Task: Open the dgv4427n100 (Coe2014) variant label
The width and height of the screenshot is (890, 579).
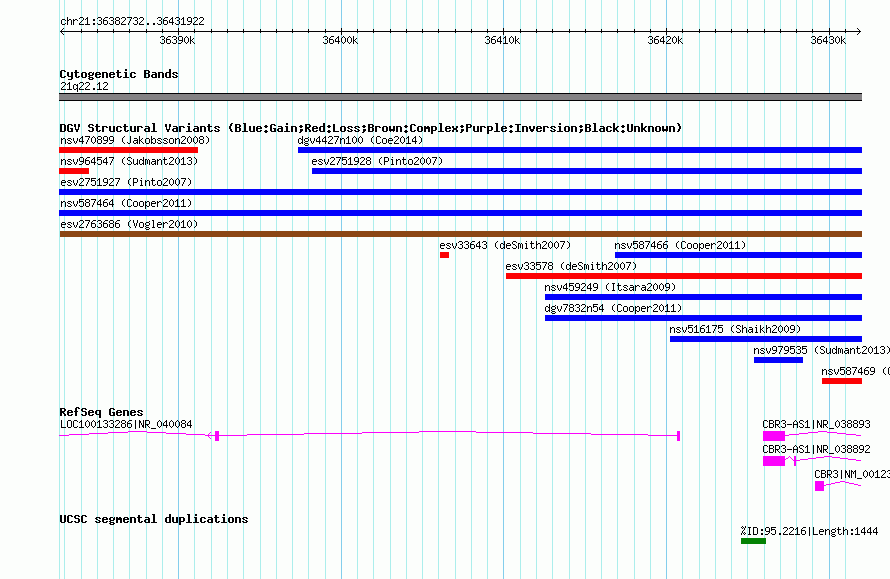Action: coord(360,140)
